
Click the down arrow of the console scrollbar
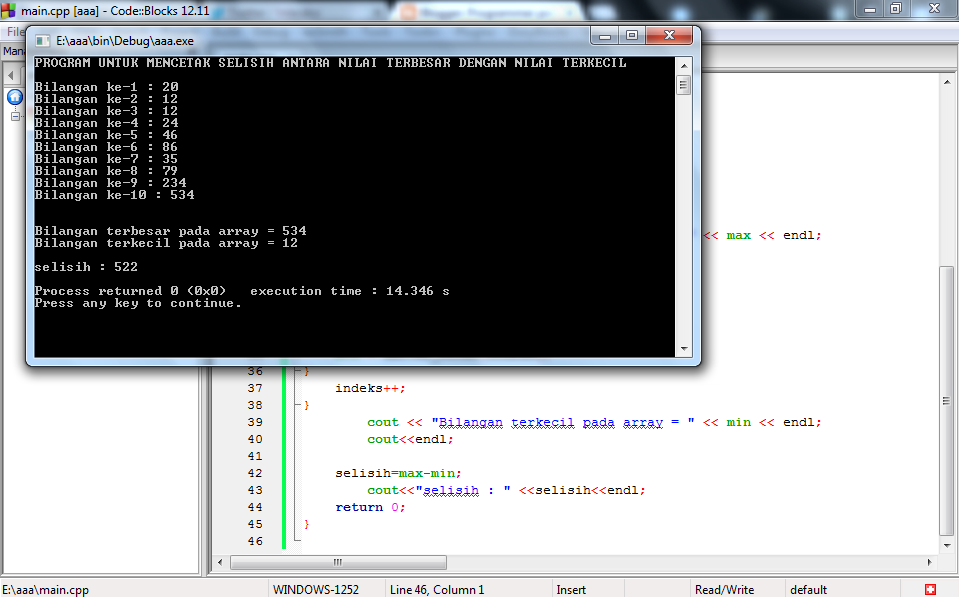point(684,351)
